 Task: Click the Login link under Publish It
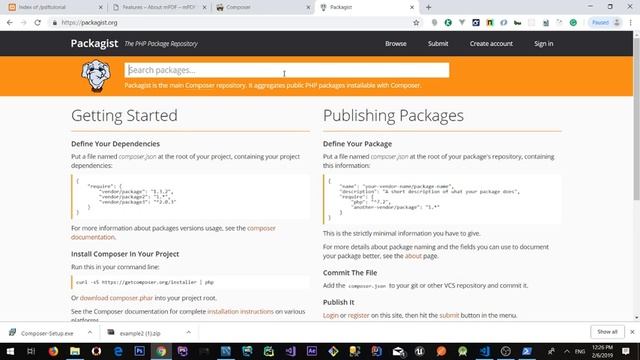tap(331, 316)
